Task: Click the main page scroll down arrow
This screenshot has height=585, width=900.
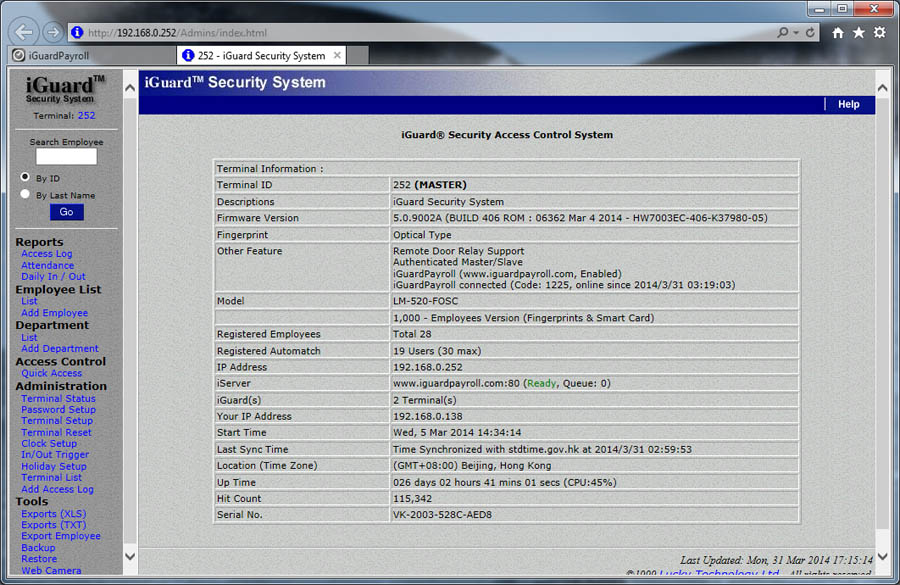Action: pyautogui.click(x=882, y=556)
